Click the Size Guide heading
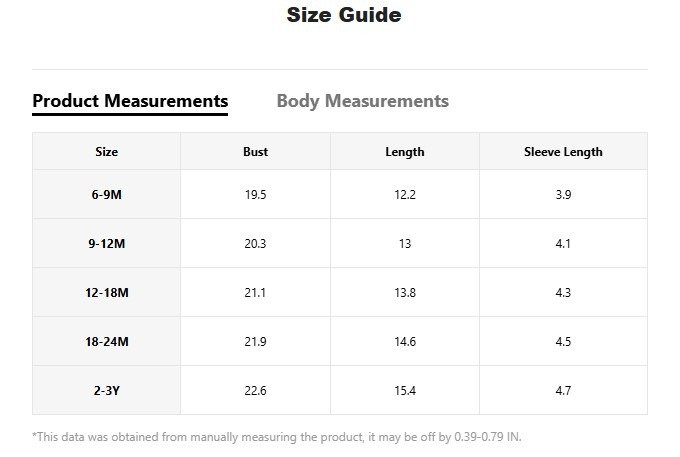This screenshot has width=680, height=457. click(344, 15)
